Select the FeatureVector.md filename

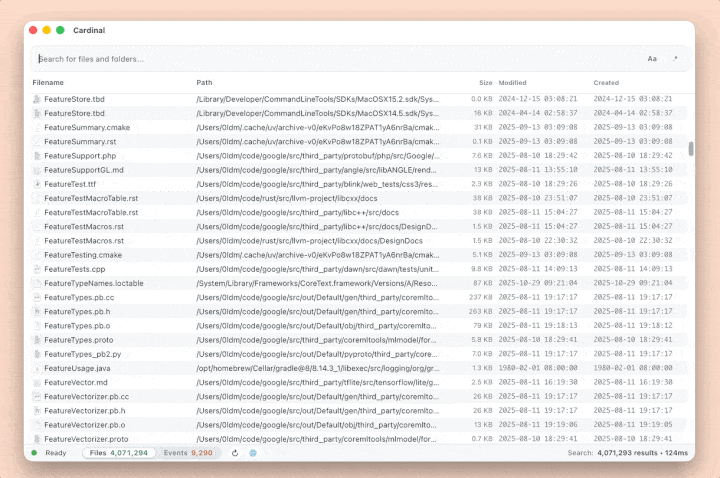click(76, 382)
